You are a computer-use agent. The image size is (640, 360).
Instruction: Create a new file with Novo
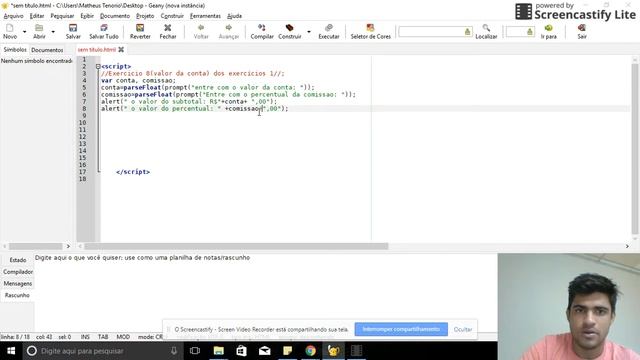coord(10,31)
